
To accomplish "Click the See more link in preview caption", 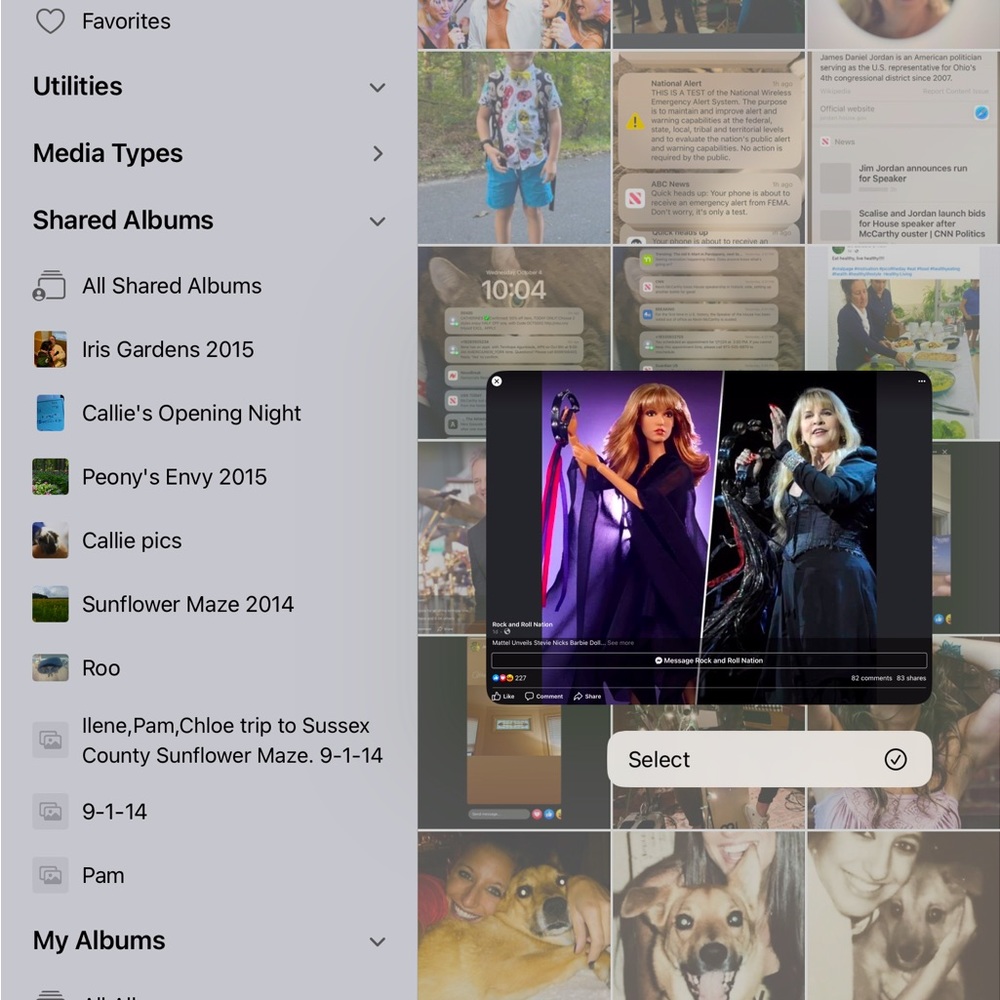I will [x=621, y=643].
